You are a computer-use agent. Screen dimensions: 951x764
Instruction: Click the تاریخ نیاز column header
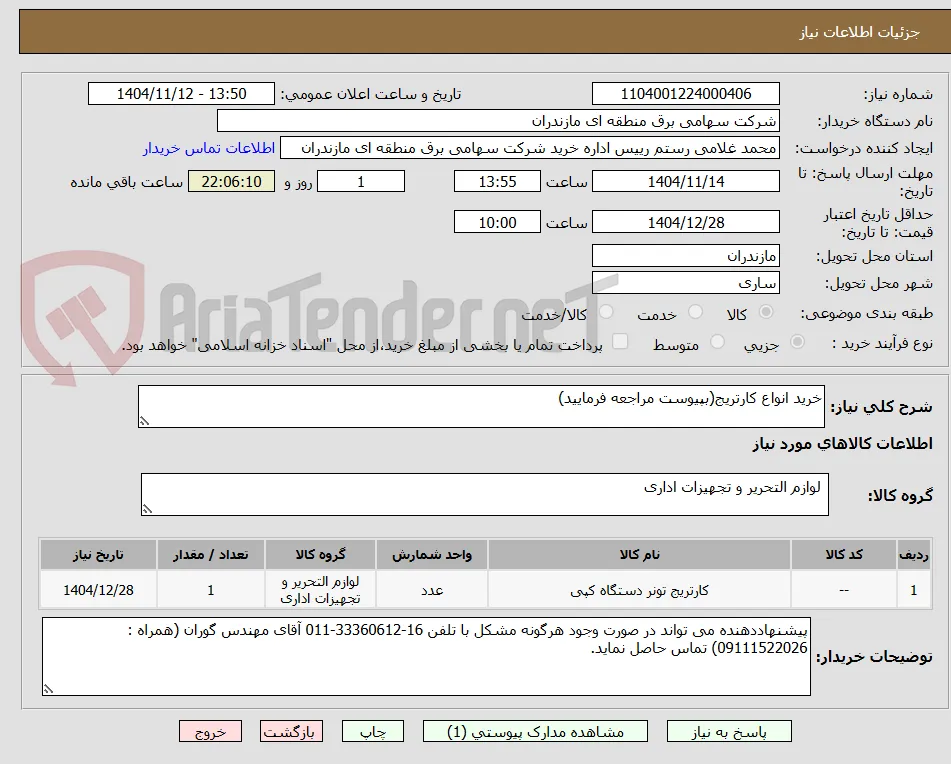coord(98,554)
